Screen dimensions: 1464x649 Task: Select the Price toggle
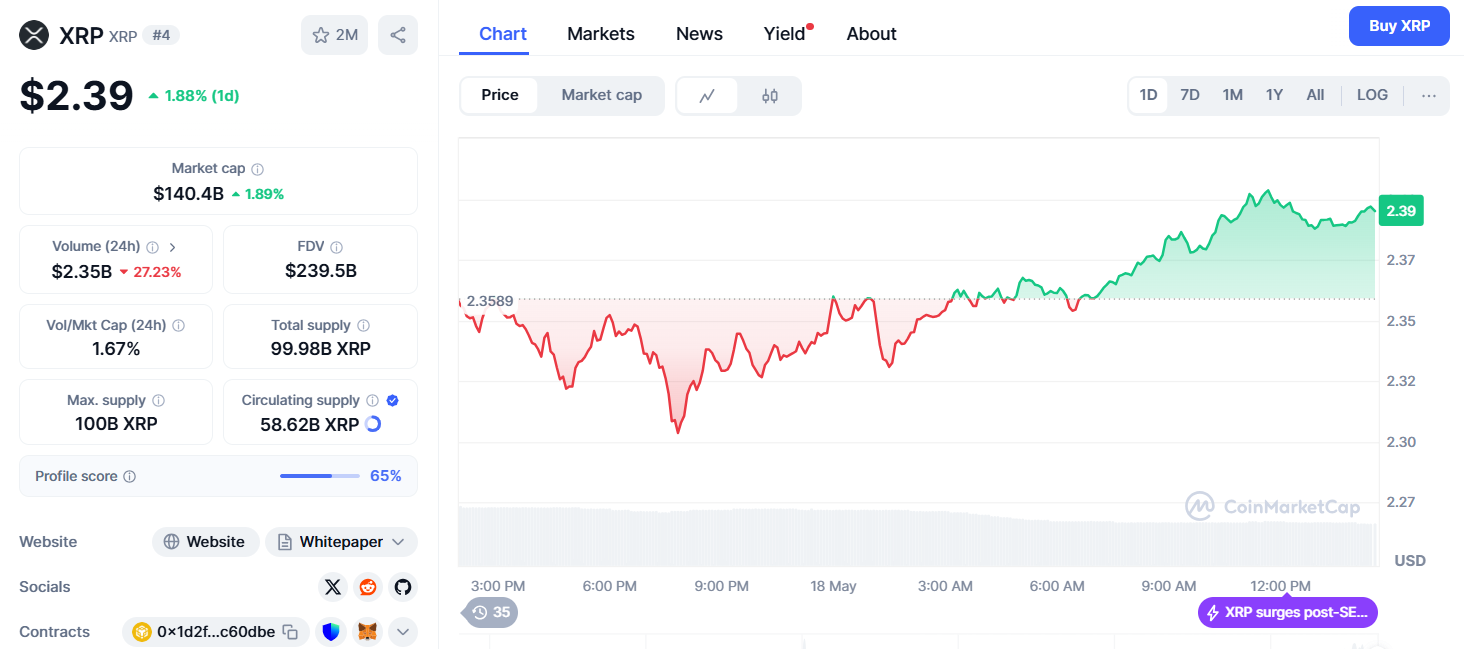point(500,95)
